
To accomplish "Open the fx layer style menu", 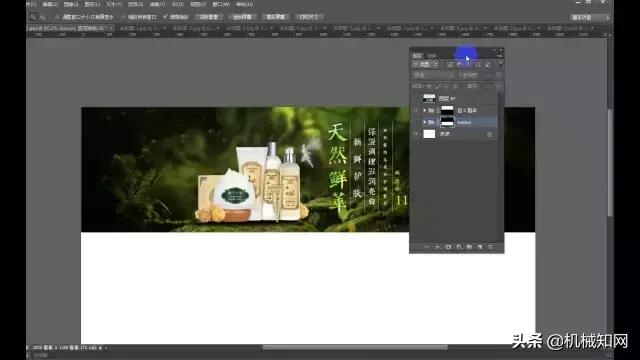I will (438, 247).
